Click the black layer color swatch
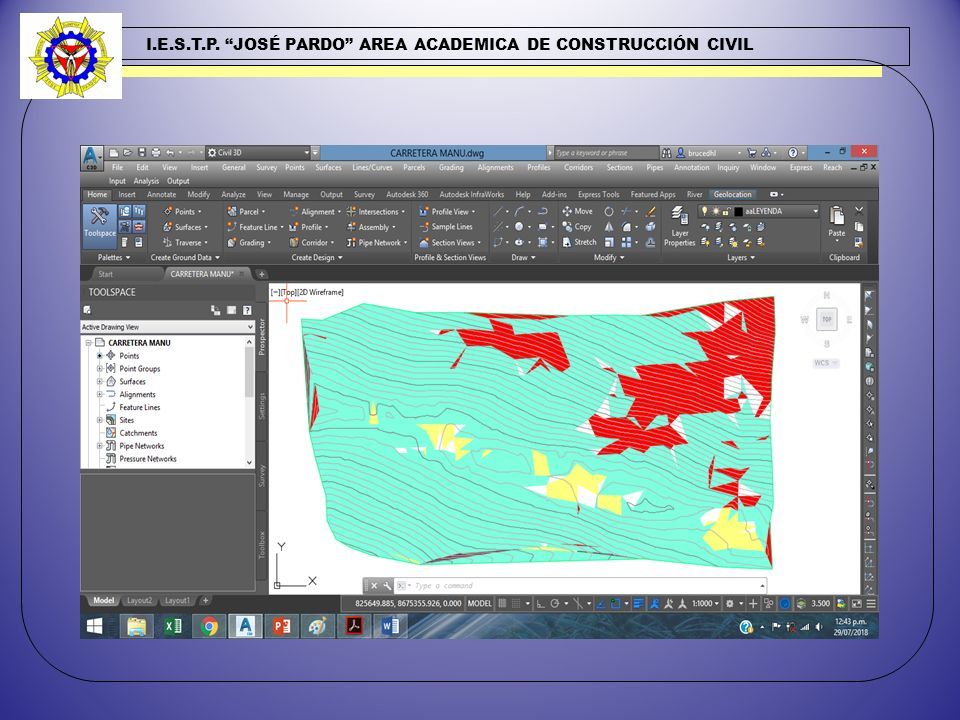 [738, 211]
